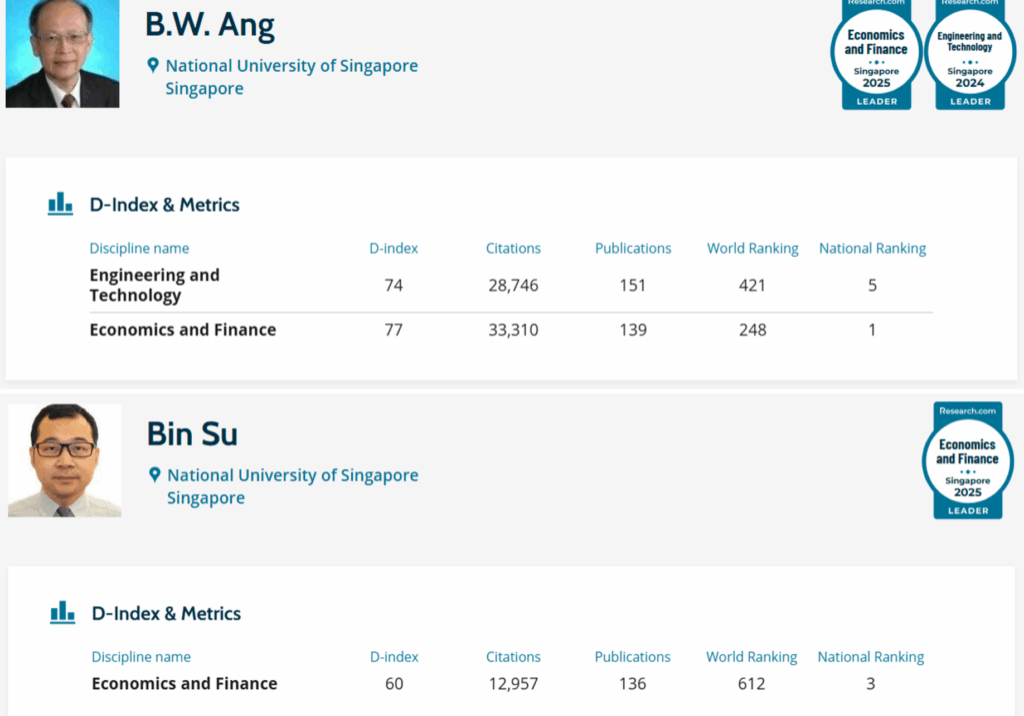Viewport: 1024px width, 716px height.
Task: Select Economics and Finance row in Bin Su's table
Action: tap(184, 684)
